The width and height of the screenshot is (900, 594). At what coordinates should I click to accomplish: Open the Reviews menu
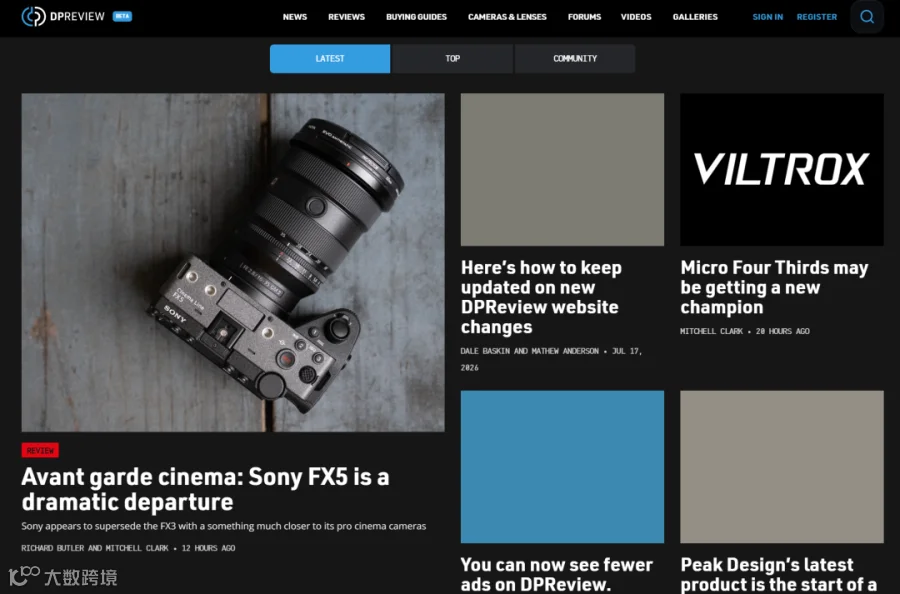coord(346,17)
